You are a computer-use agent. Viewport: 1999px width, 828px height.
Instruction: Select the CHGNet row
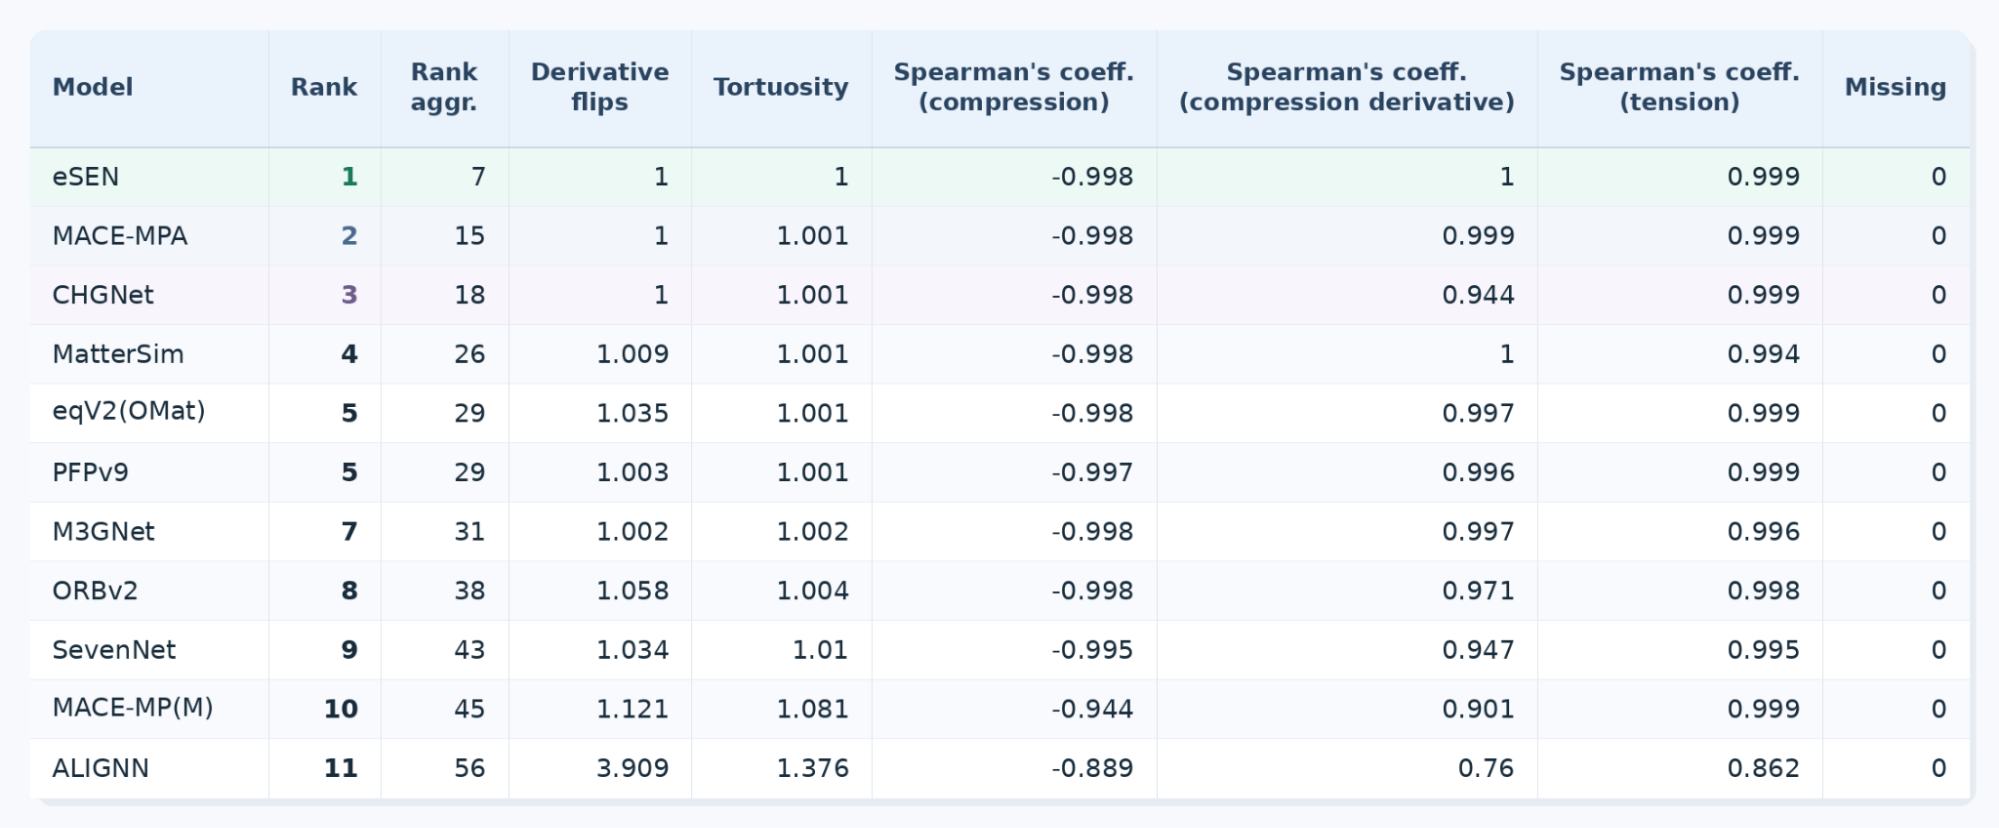click(x=1000, y=295)
